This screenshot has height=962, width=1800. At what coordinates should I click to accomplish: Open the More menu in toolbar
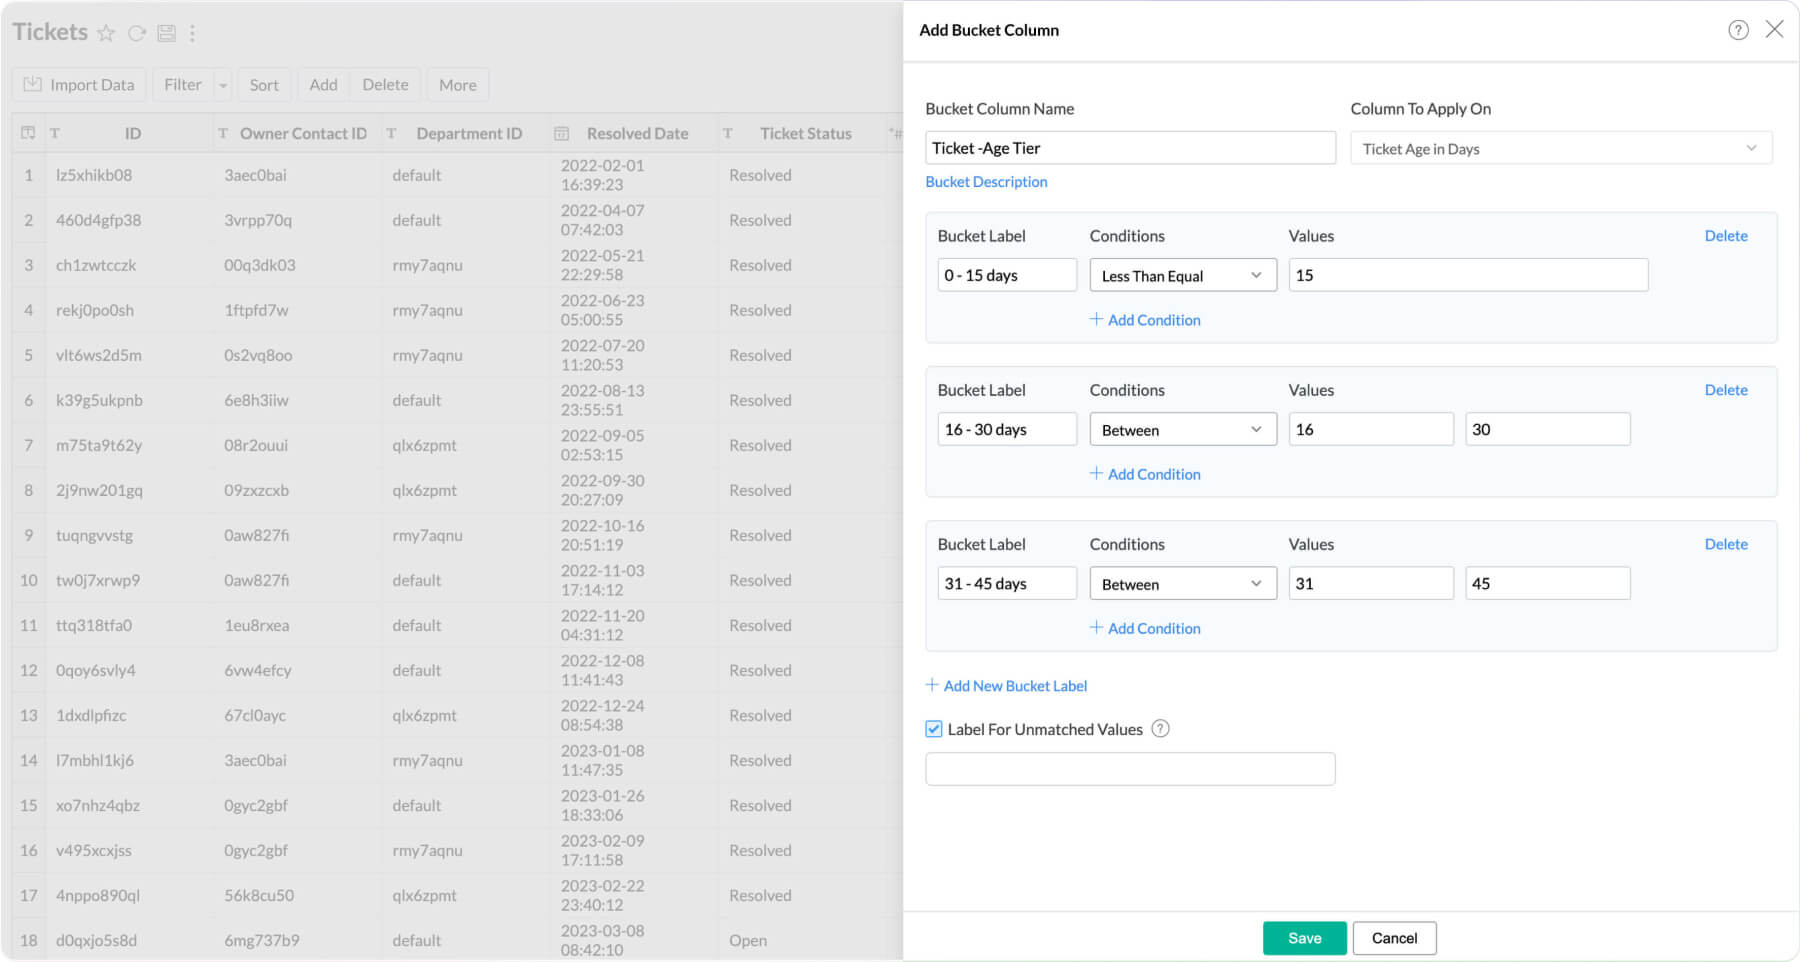pos(457,85)
